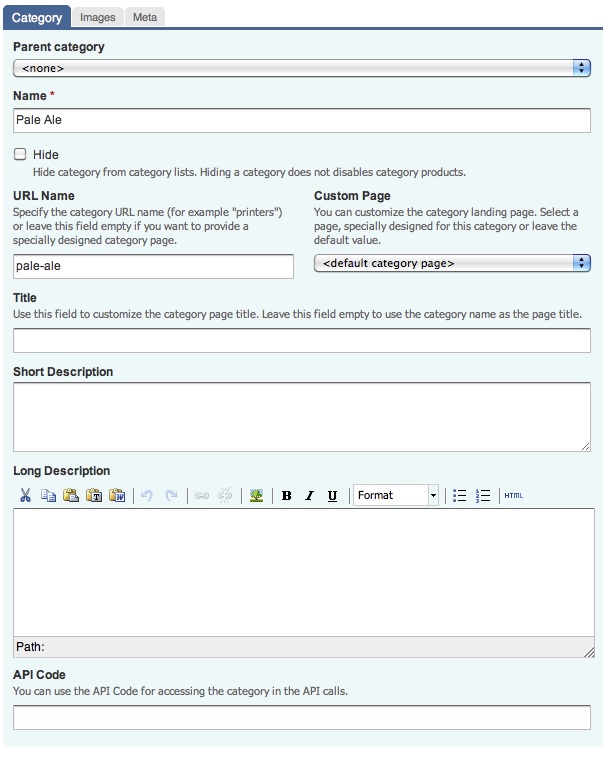Switch to the Images tab
This screenshot has width=612, height=759.
98,17
